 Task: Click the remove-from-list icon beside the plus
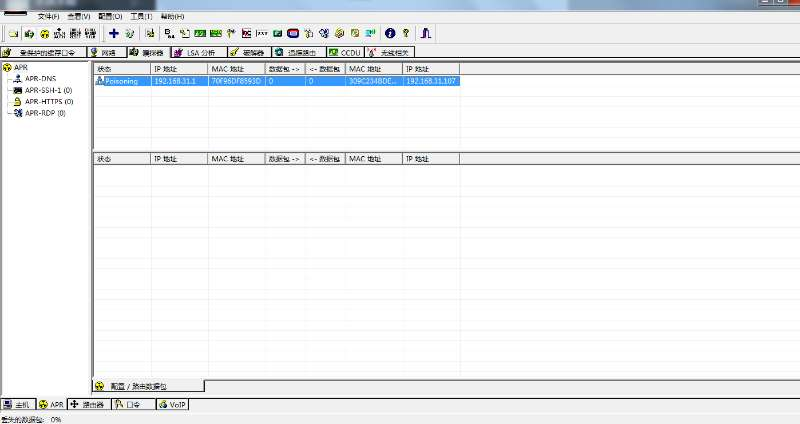pyautogui.click(x=130, y=34)
